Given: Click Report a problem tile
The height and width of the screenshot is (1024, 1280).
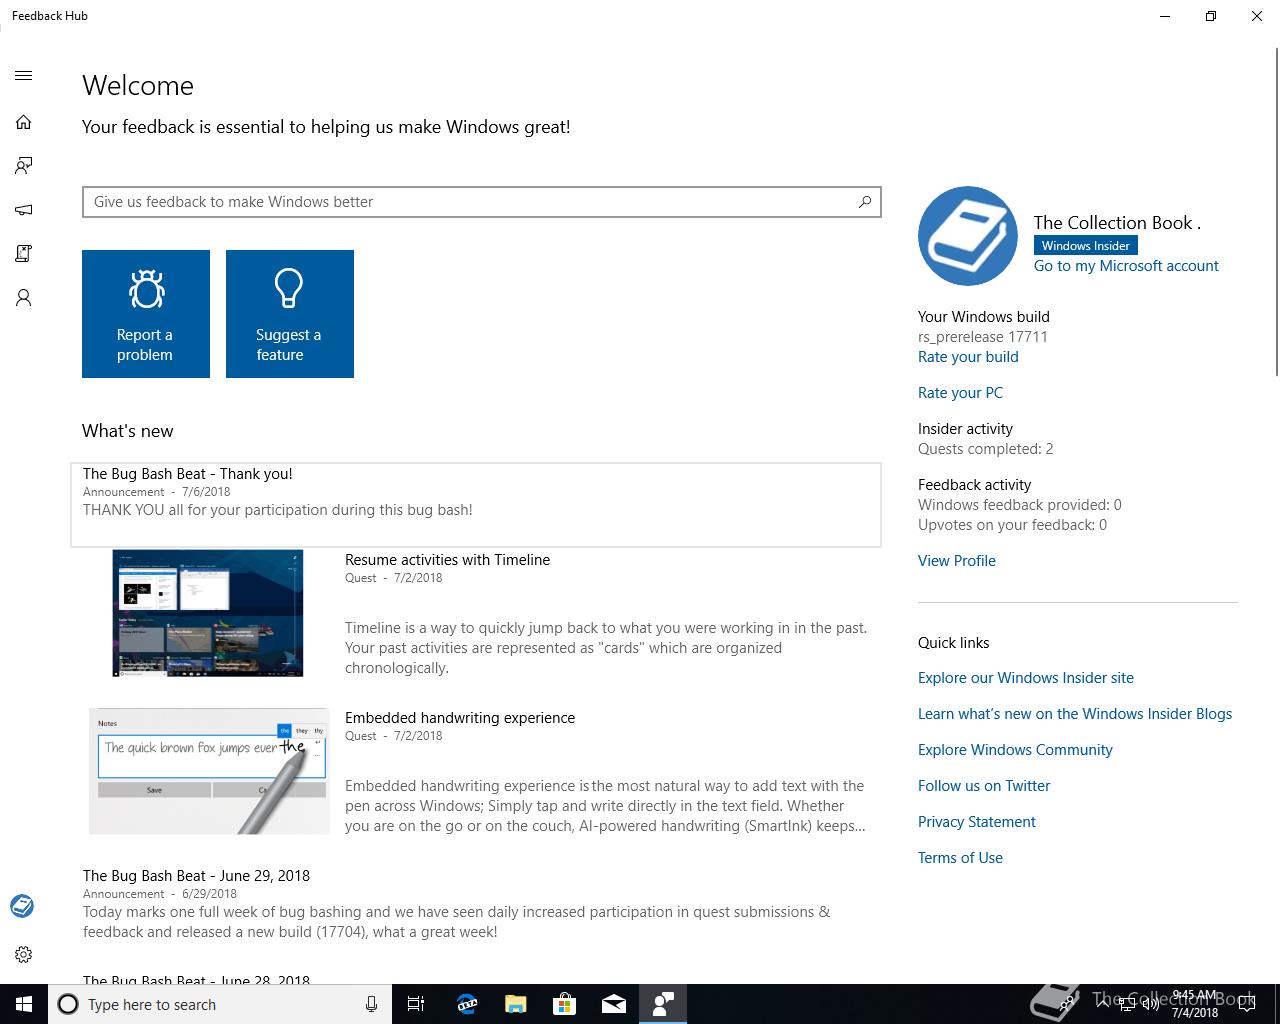Looking at the screenshot, I should coord(146,314).
